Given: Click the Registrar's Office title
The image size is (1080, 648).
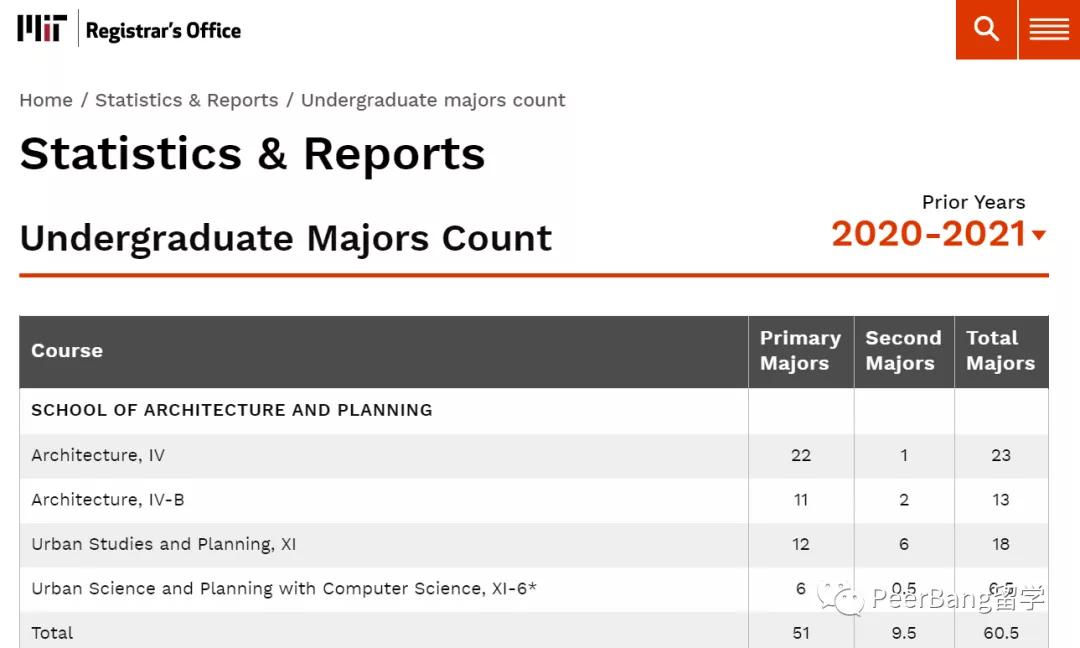Looking at the screenshot, I should point(163,31).
